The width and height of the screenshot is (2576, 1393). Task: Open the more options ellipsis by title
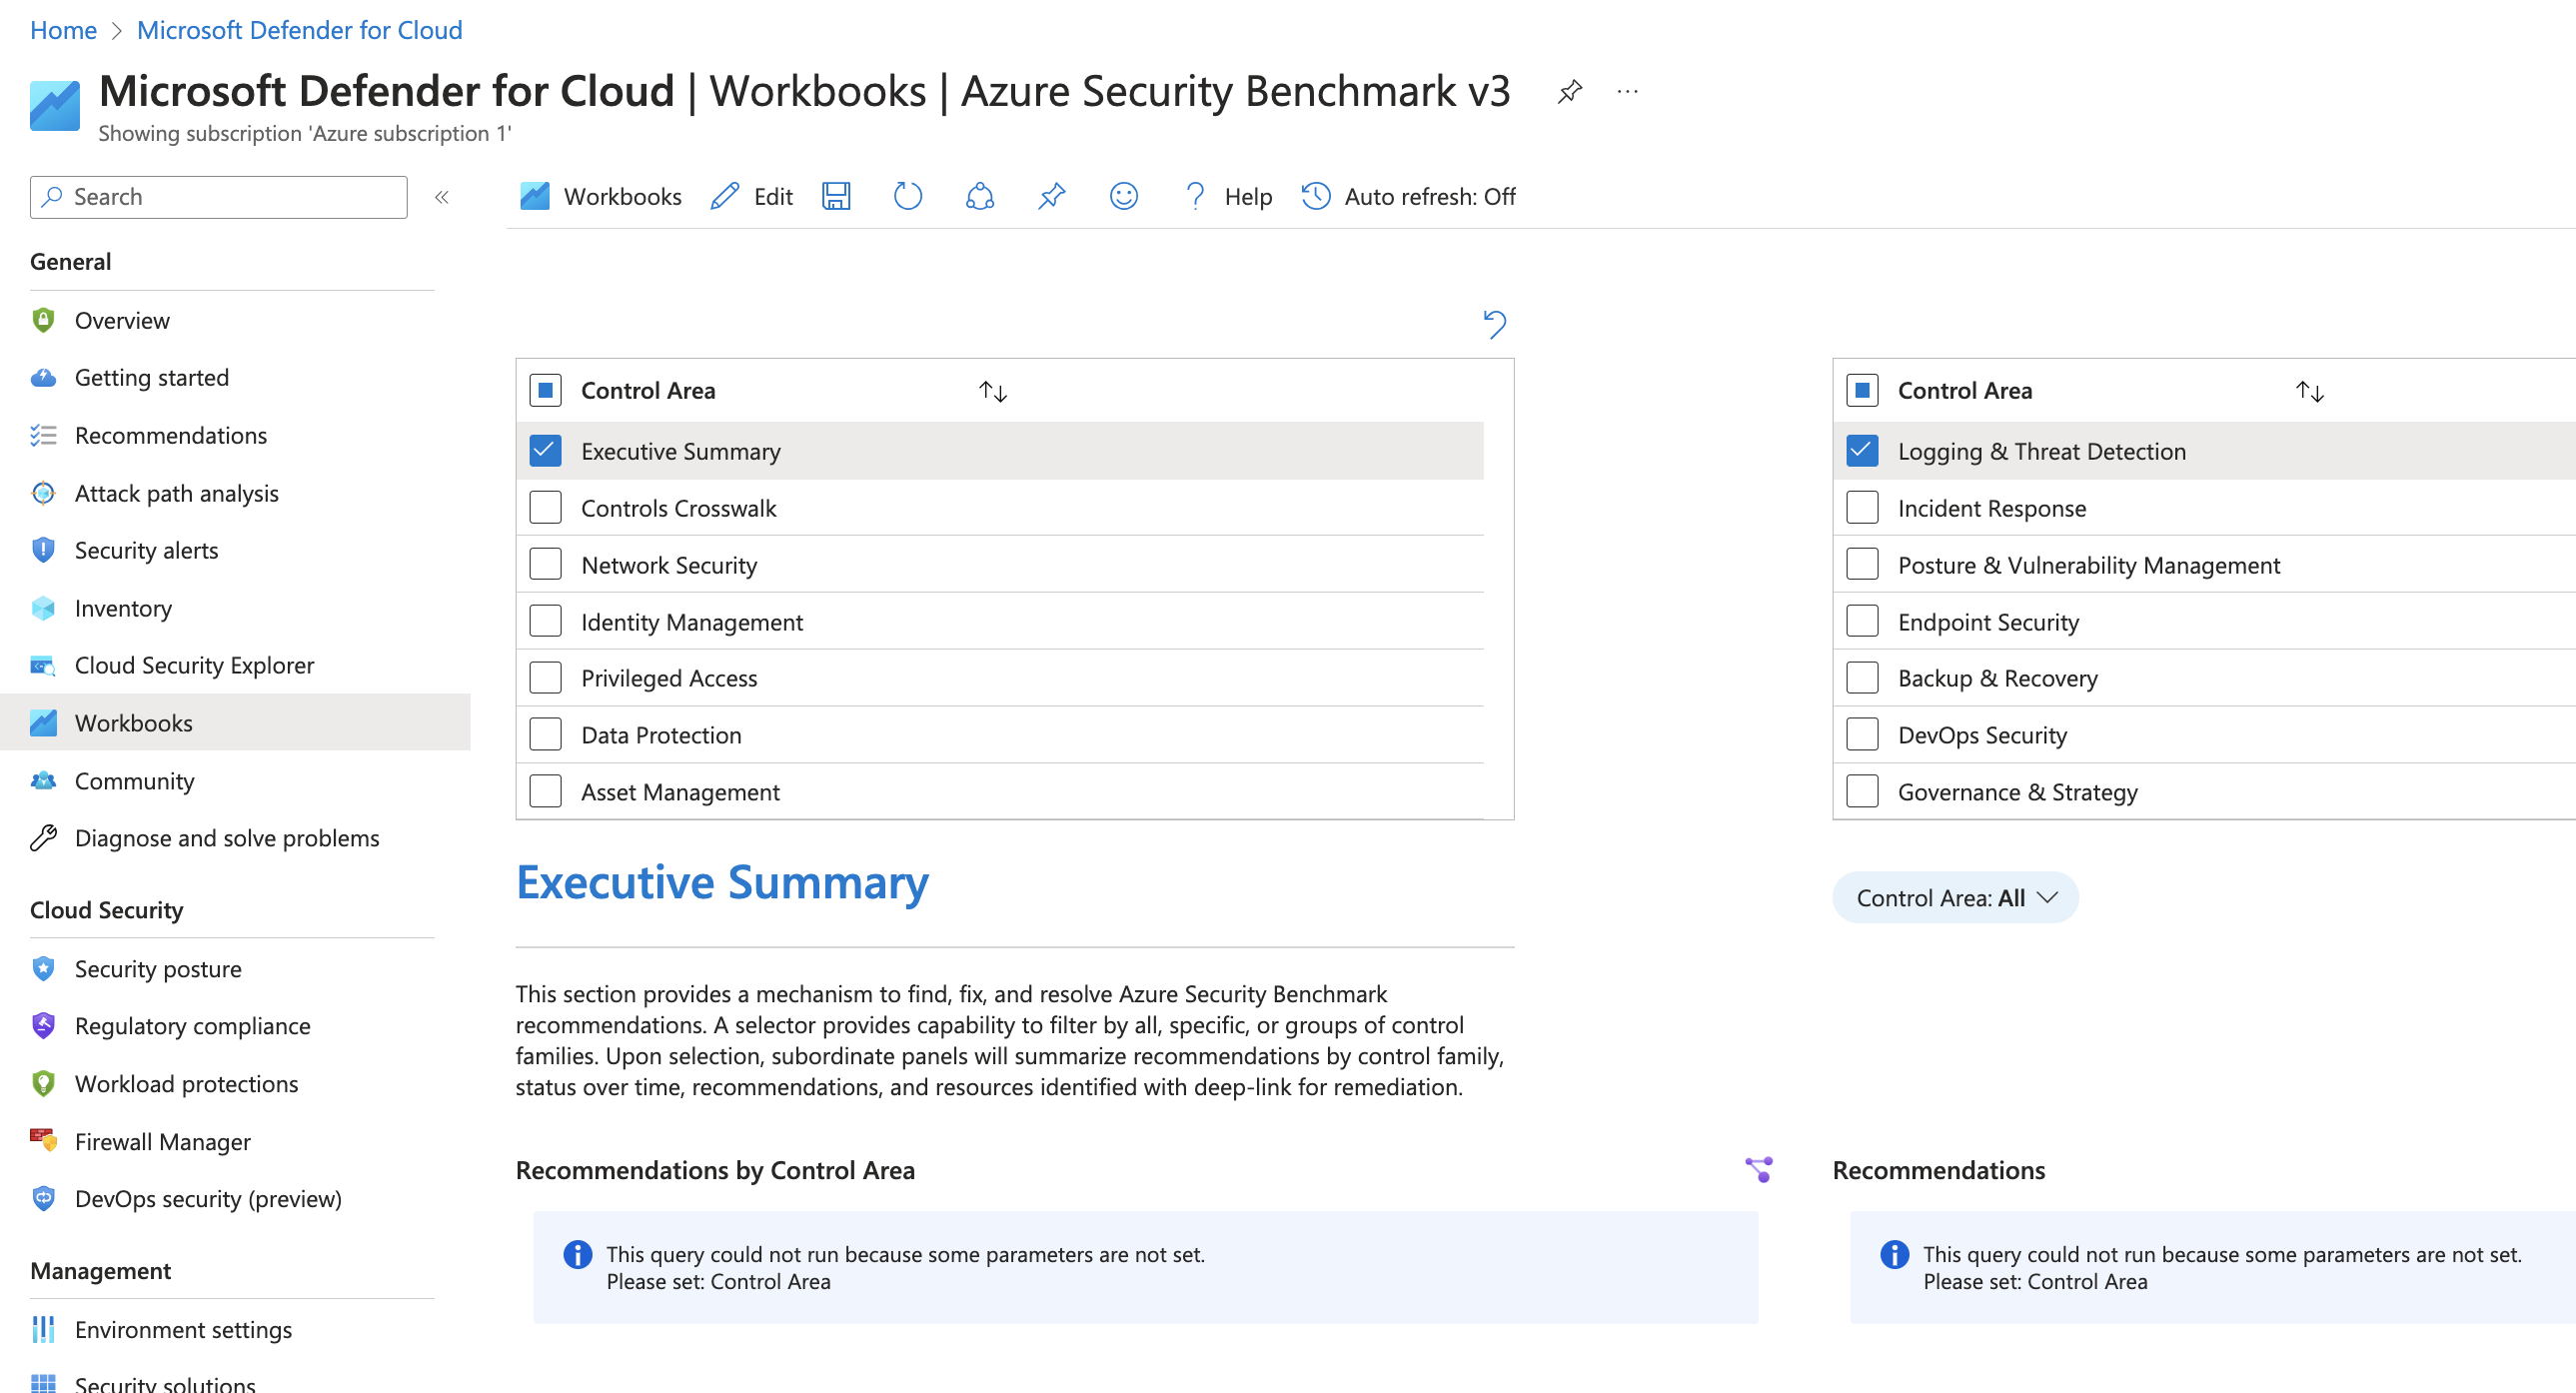coord(1627,92)
